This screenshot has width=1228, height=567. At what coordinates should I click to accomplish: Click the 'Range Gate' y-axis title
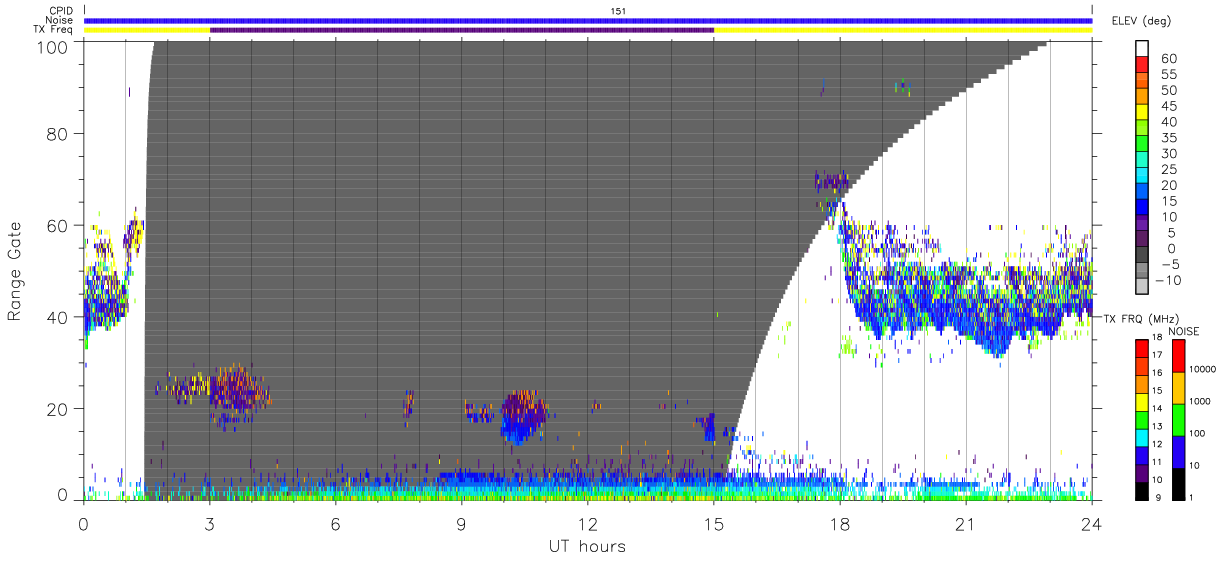click(x=15, y=271)
